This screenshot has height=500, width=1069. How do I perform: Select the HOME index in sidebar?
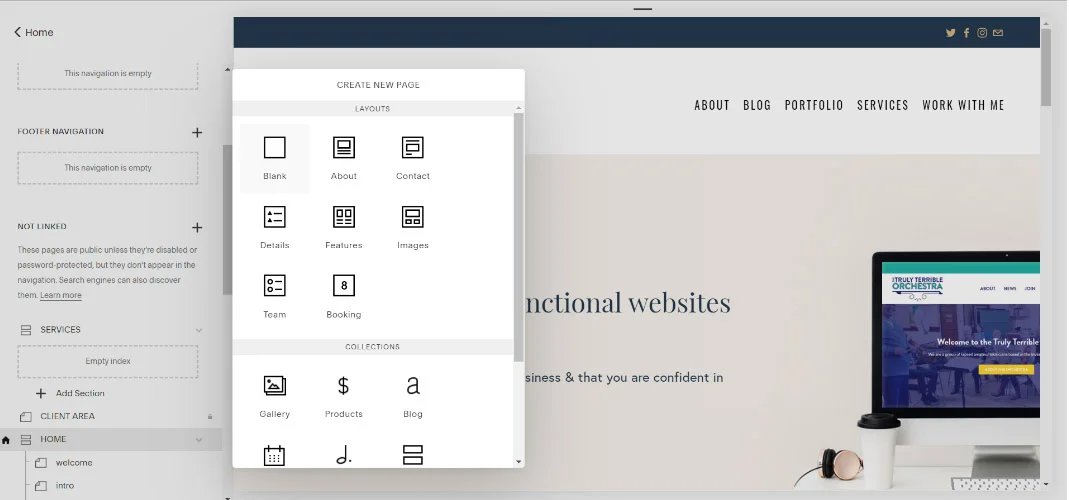53,439
